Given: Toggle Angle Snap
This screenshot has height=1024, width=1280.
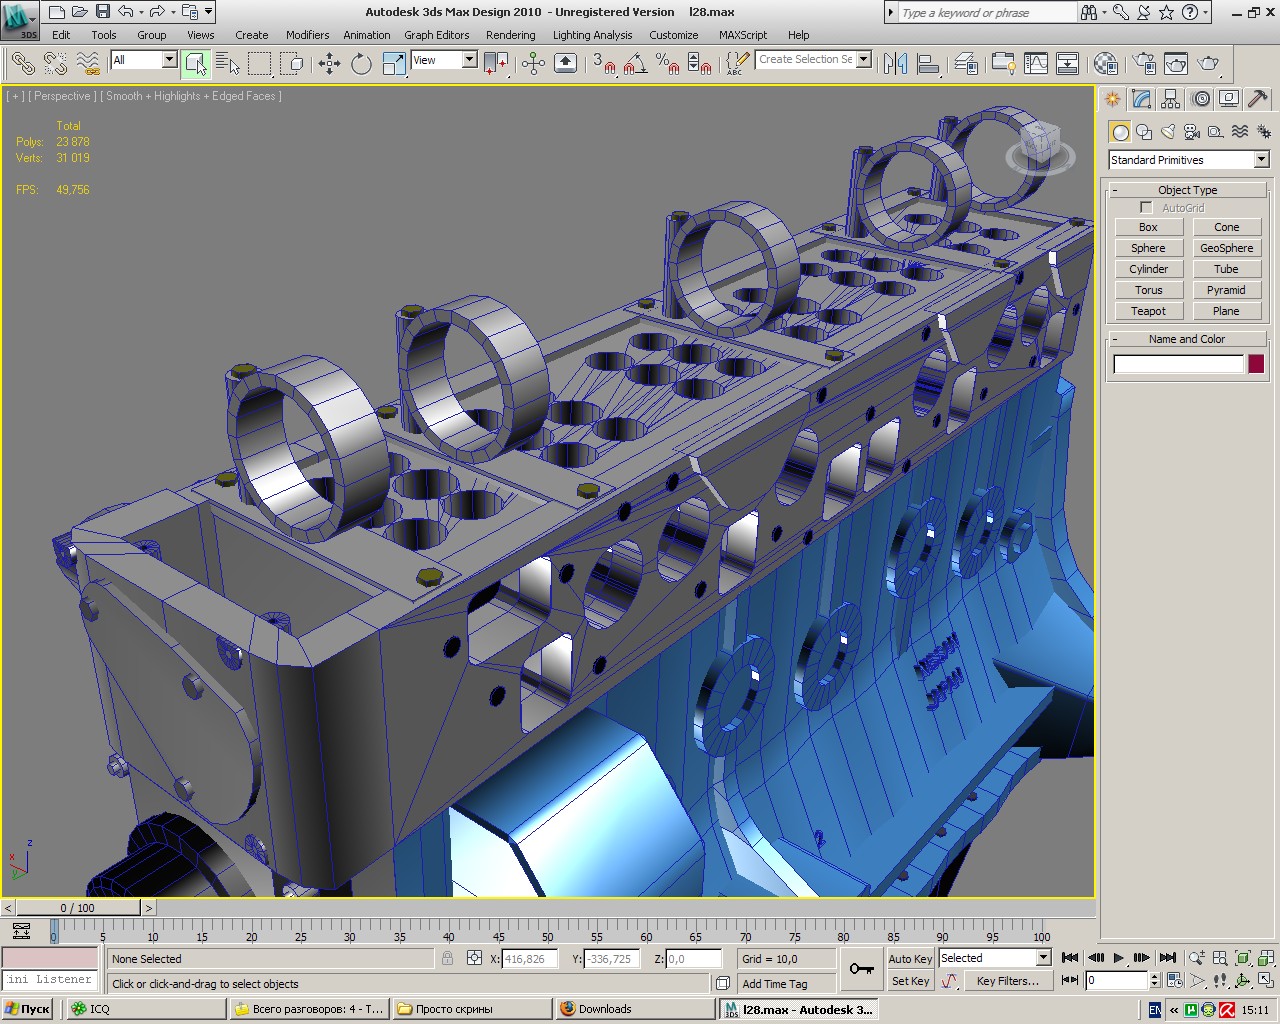Looking at the screenshot, I should (x=635, y=64).
